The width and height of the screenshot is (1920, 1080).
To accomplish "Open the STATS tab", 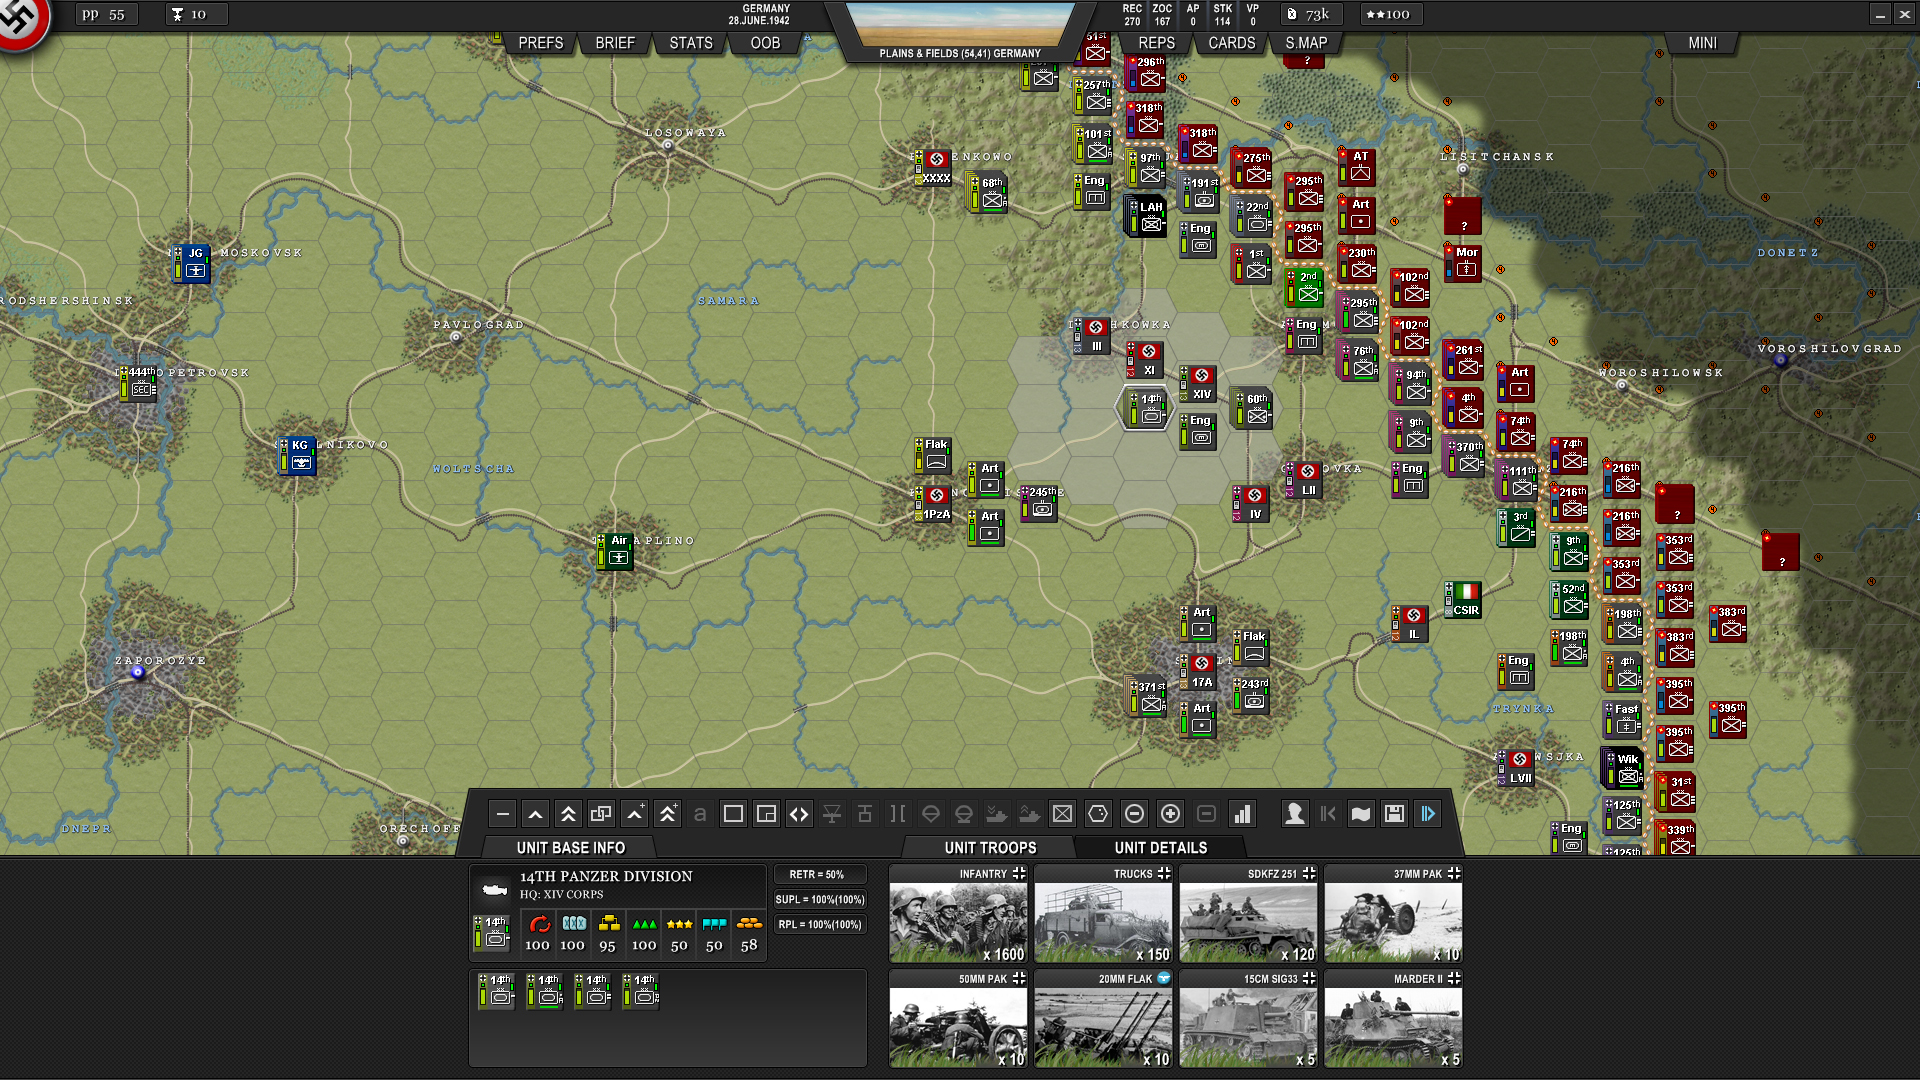I will coord(691,43).
